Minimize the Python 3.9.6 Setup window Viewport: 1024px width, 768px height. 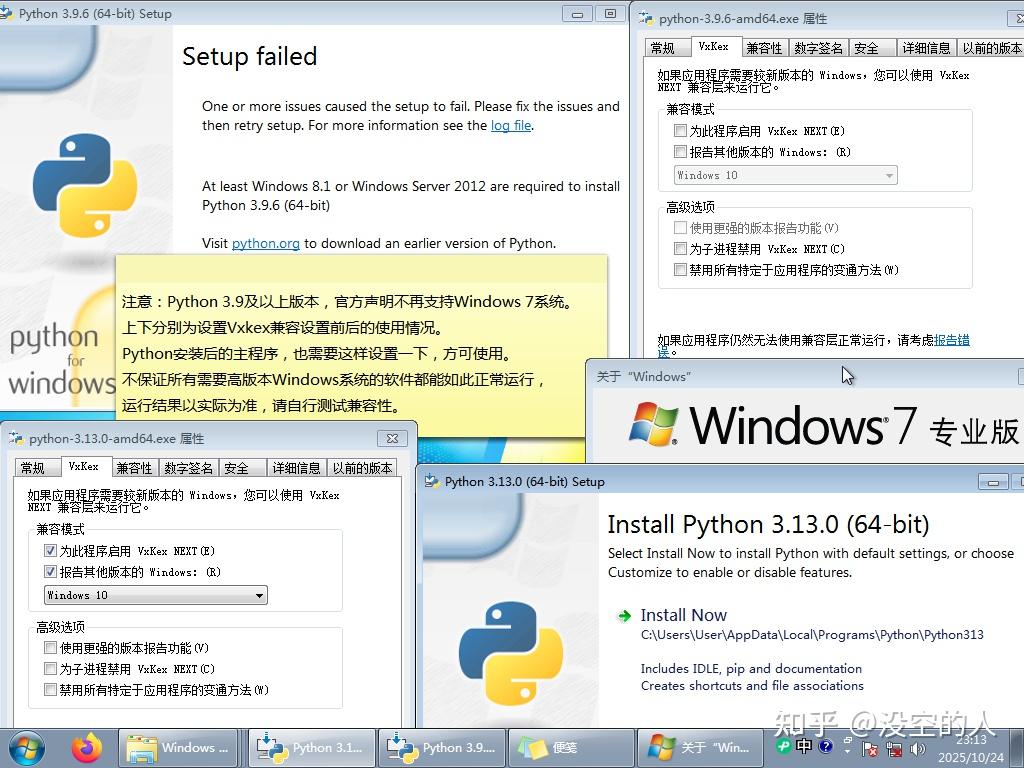(577, 14)
